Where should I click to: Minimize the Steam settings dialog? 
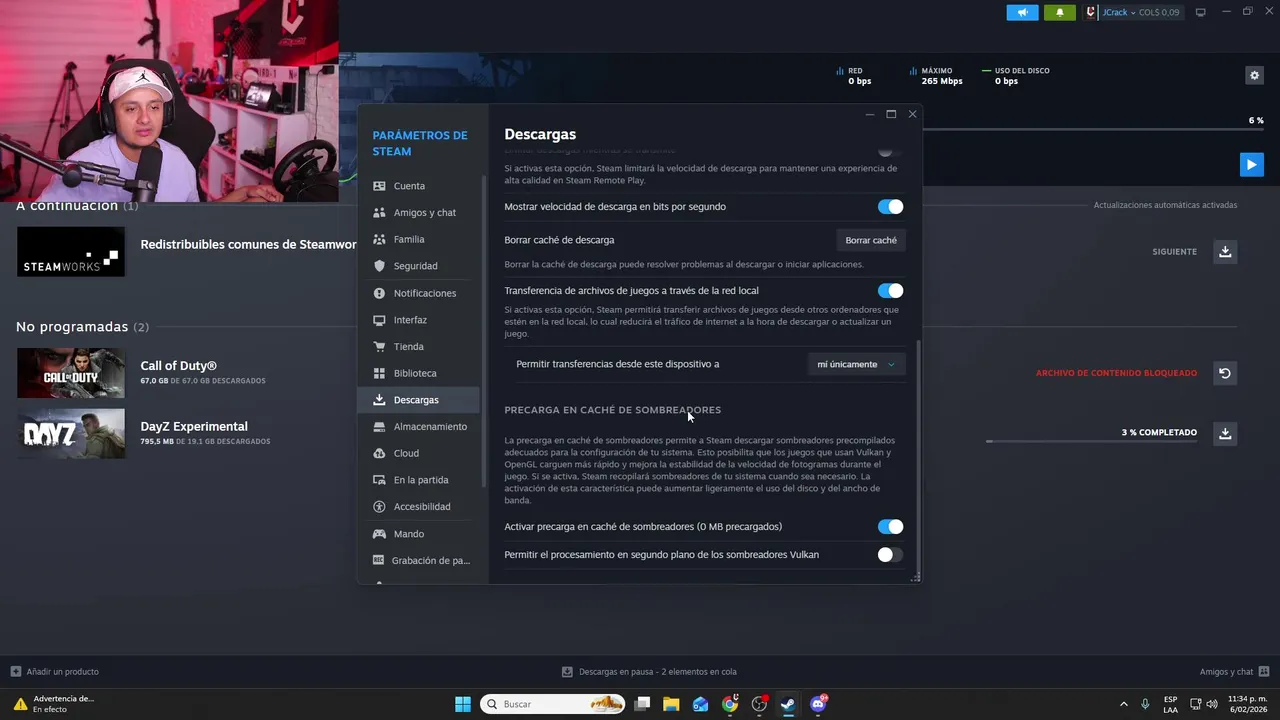click(869, 114)
